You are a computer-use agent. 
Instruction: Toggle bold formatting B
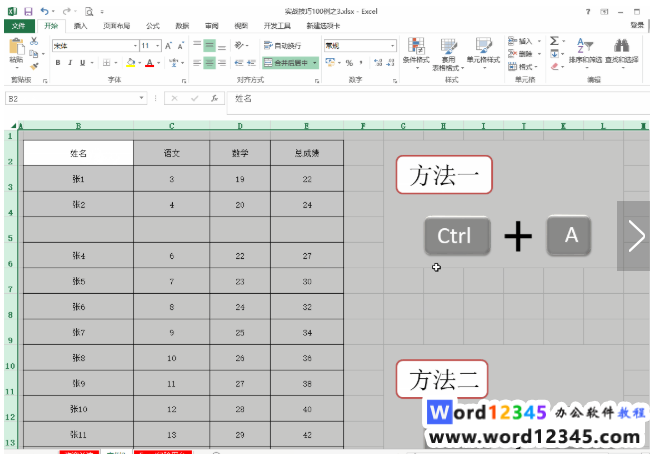pyautogui.click(x=58, y=63)
